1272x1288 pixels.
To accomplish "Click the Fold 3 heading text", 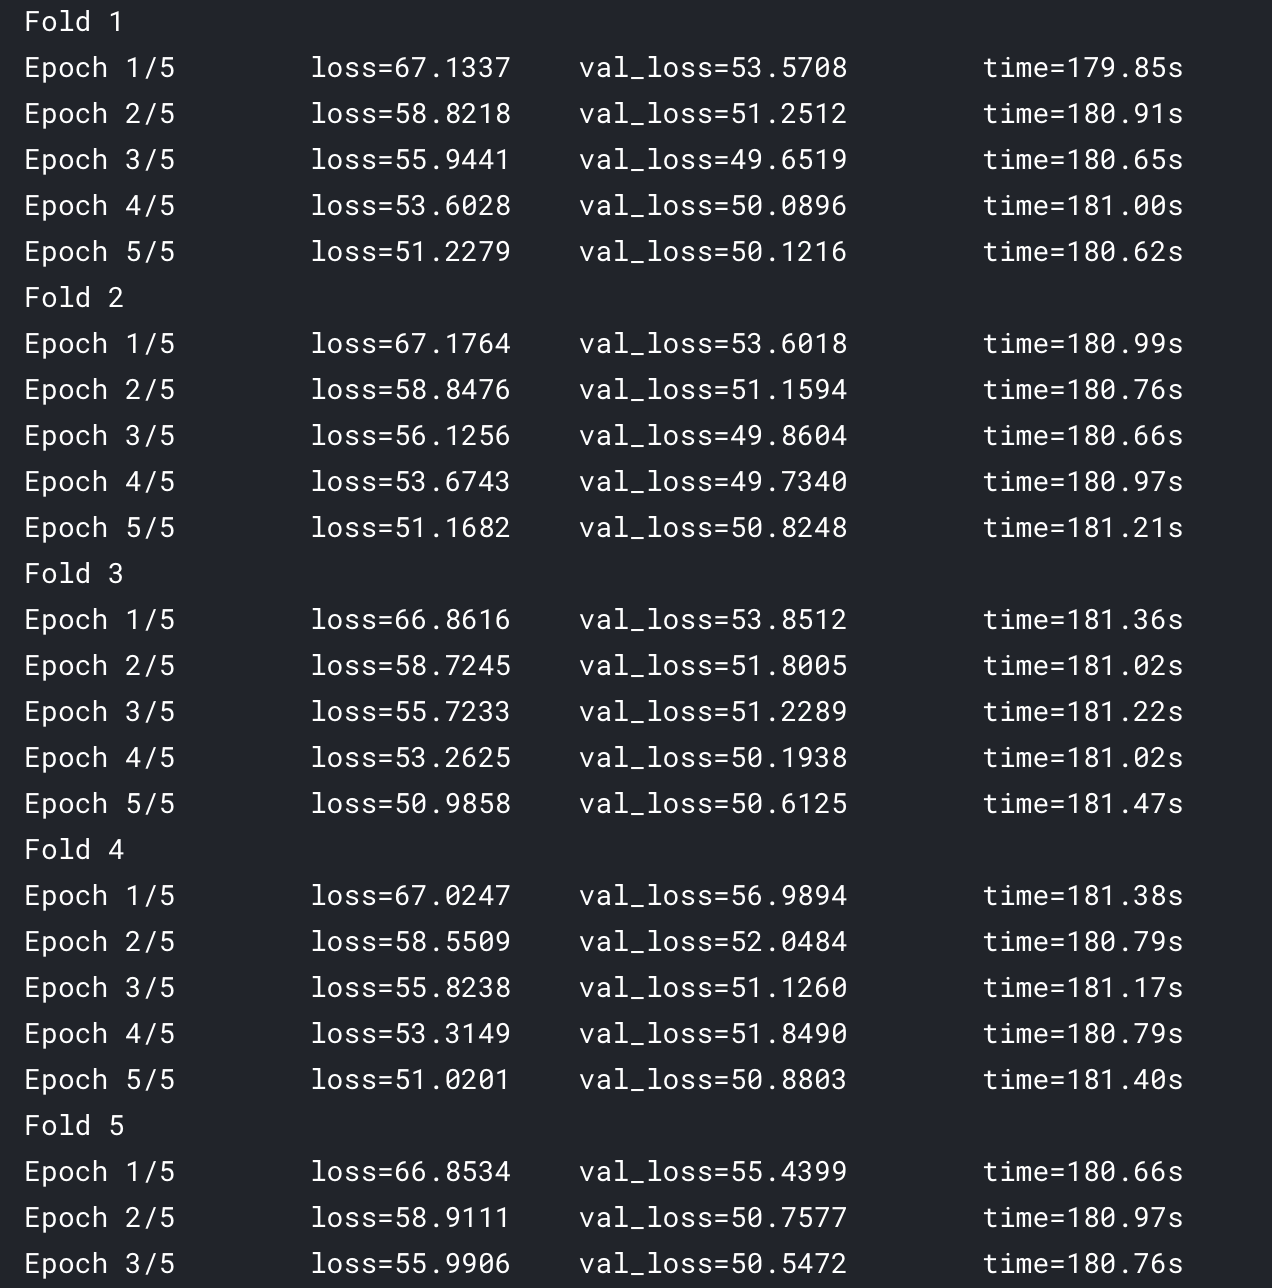I will [x=73, y=574].
